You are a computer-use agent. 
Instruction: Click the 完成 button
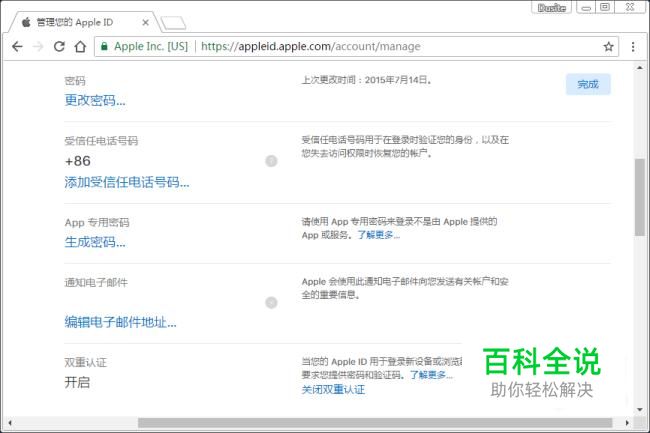pos(588,85)
